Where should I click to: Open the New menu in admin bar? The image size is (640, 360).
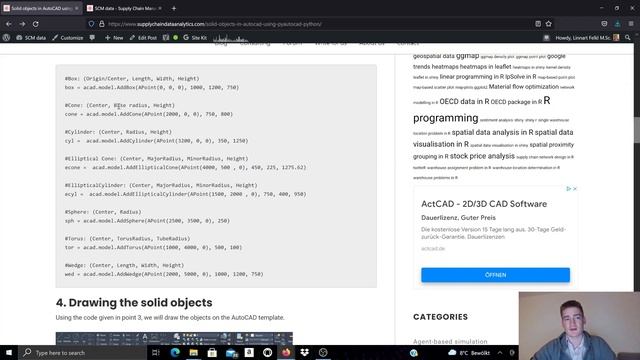coord(114,38)
